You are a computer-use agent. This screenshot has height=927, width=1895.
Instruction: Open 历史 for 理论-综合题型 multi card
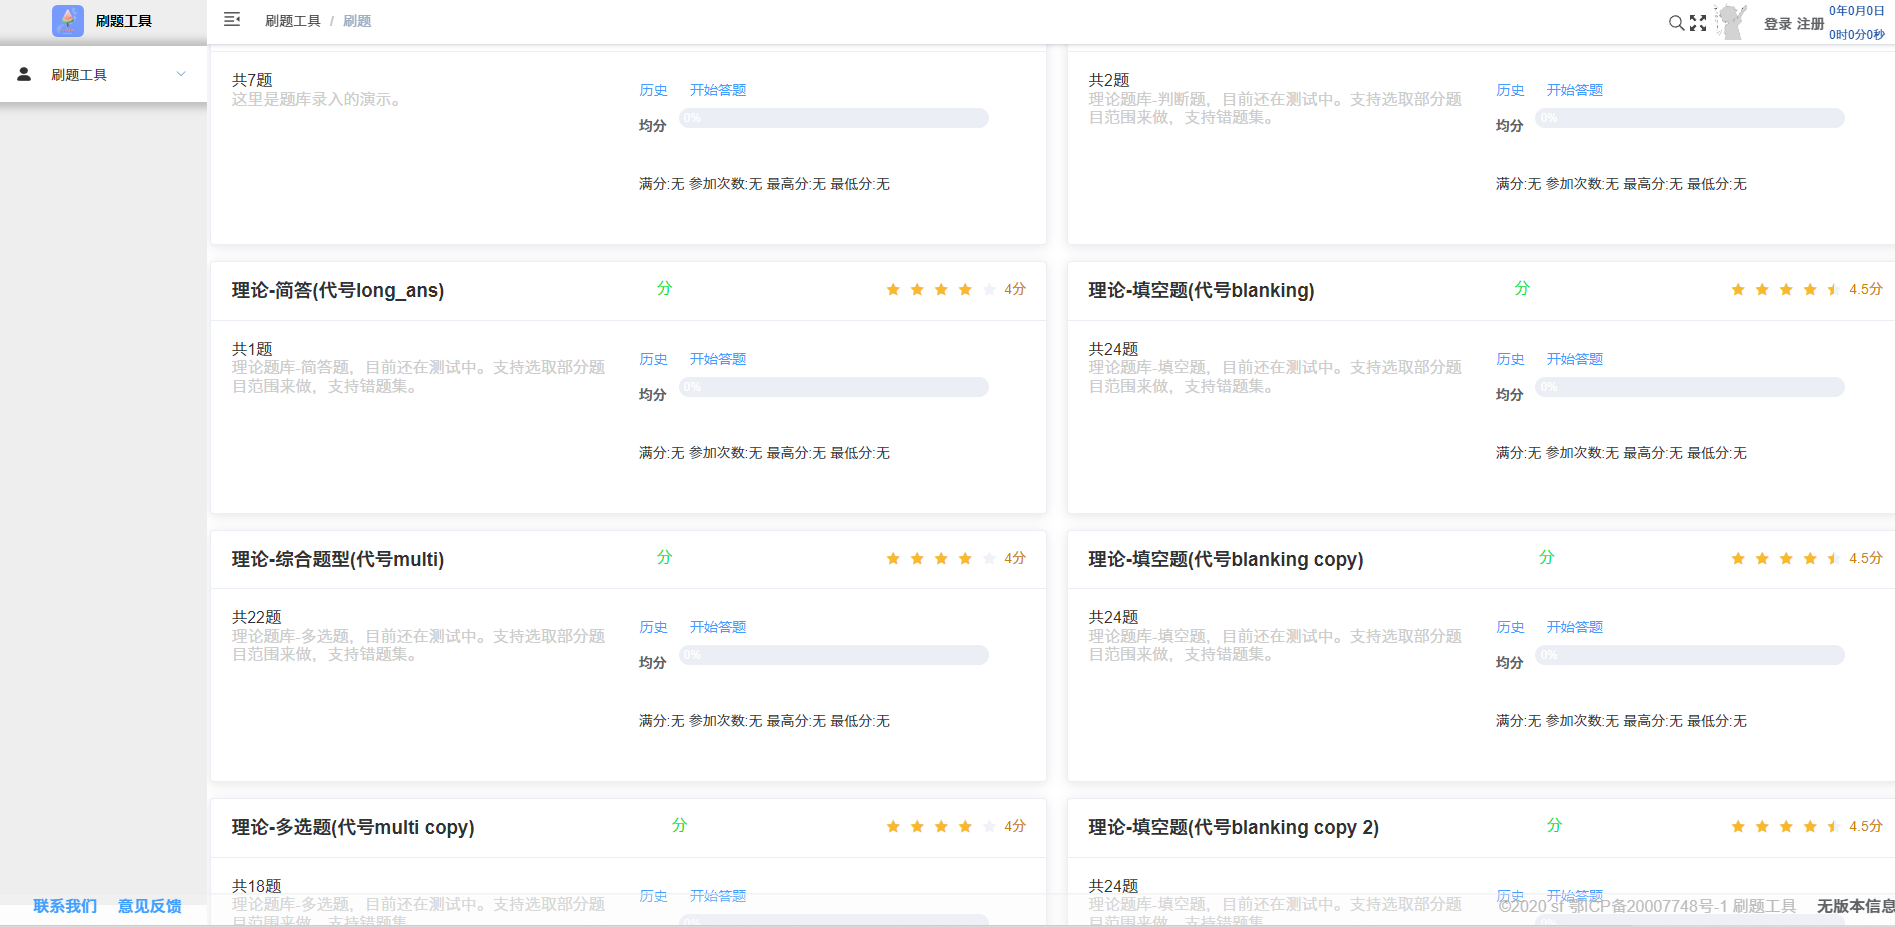[x=653, y=627]
